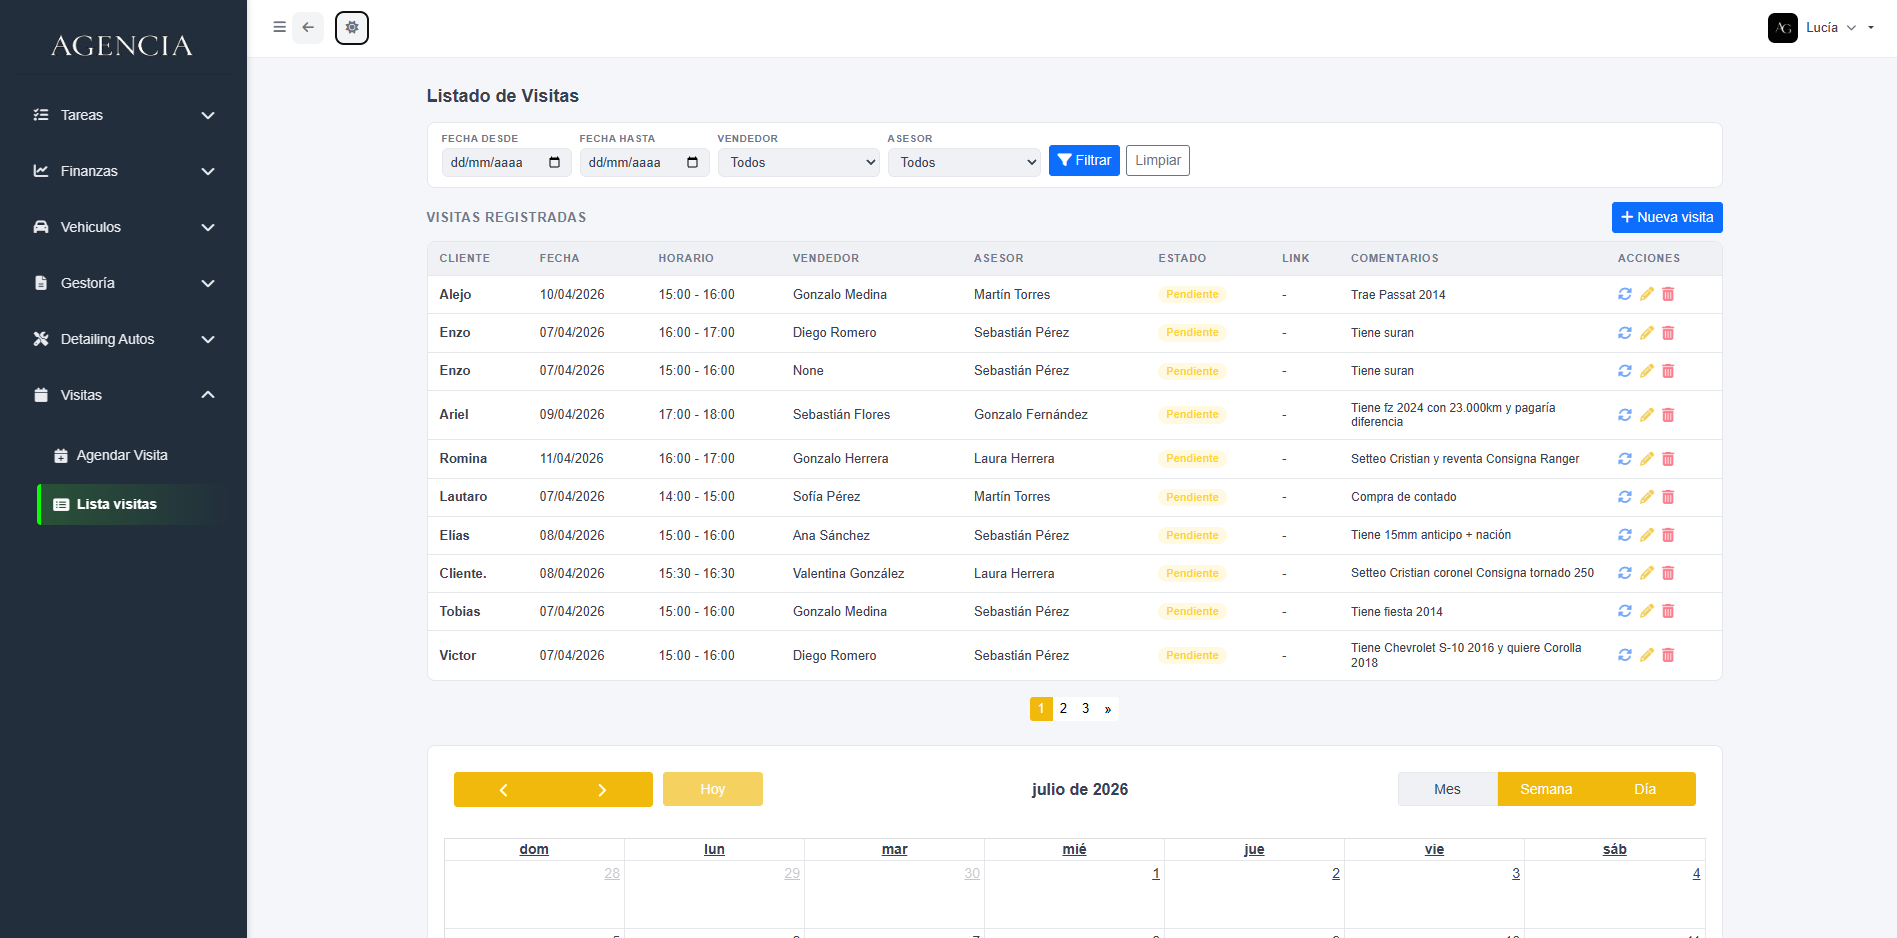Click the Finanzas chart icon
Viewport: 1897px width, 938px height.
tap(41, 171)
